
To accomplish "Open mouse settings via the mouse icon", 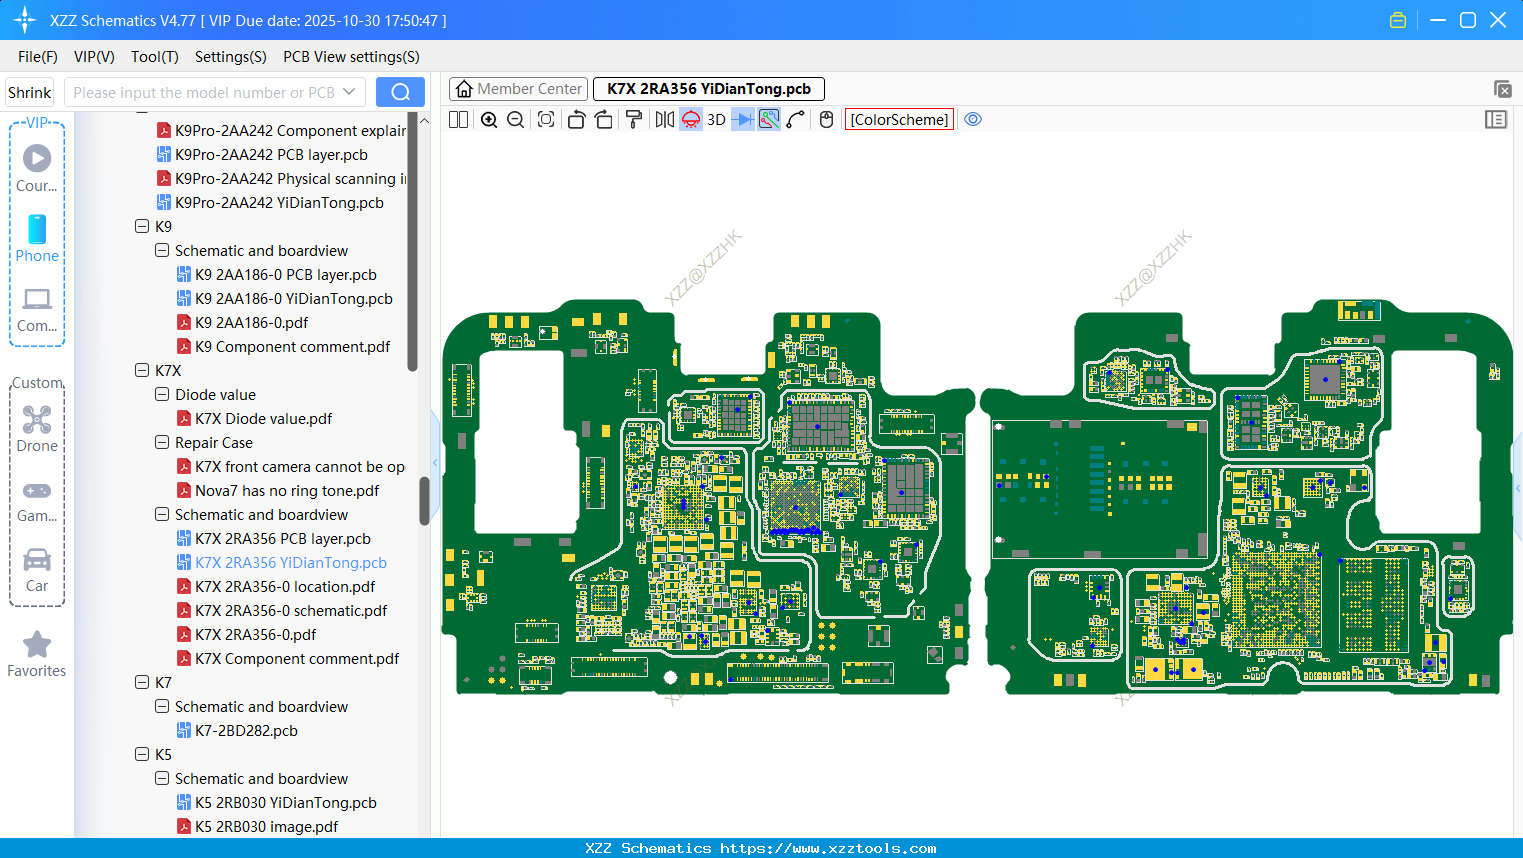I will (826, 119).
